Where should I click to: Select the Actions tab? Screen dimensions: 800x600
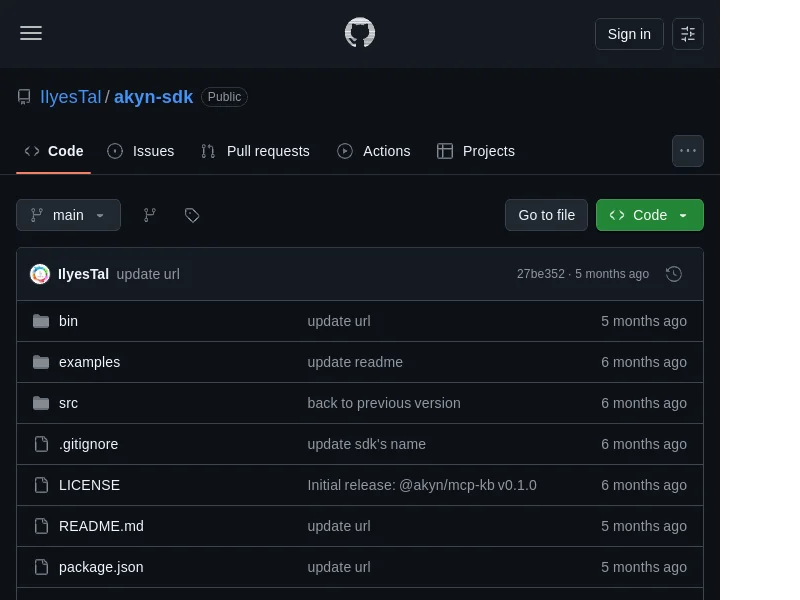pyautogui.click(x=373, y=151)
